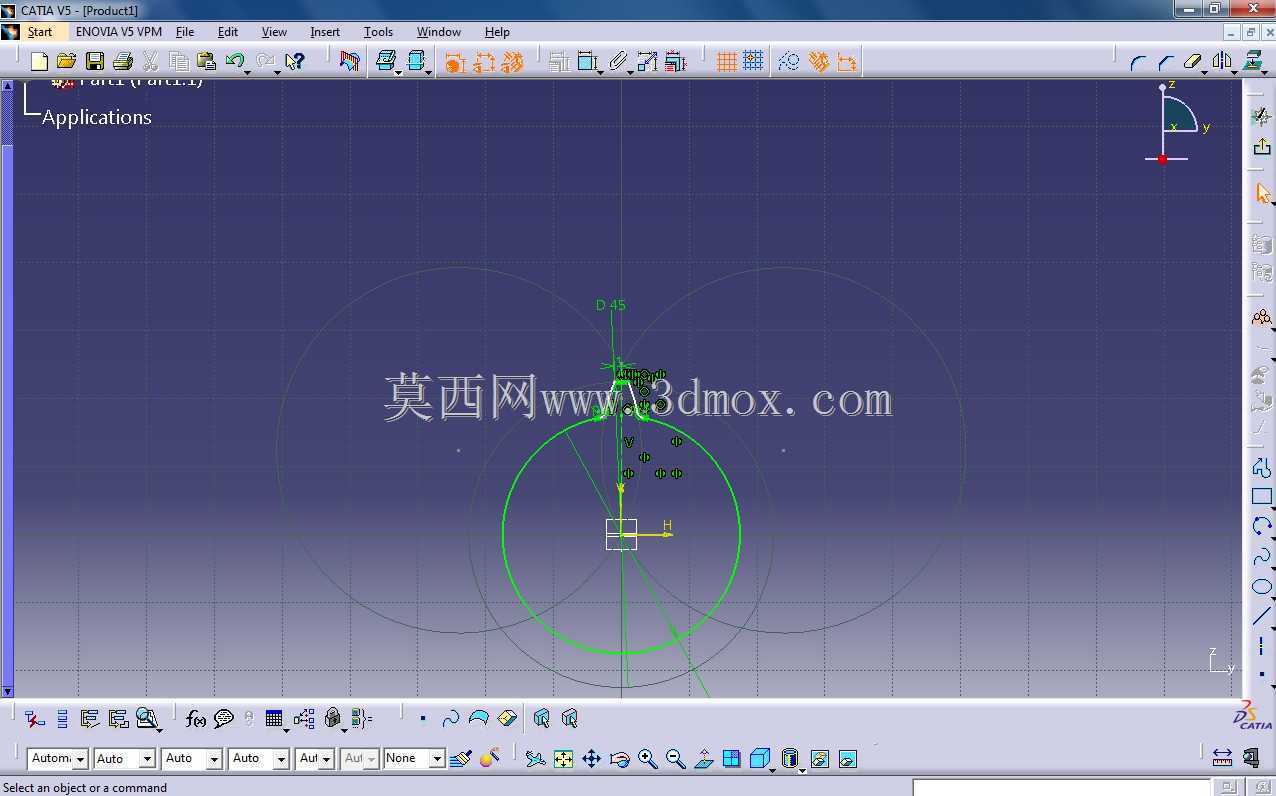Click the Applications tree node
Viewport: 1276px width, 796px height.
[x=97, y=117]
